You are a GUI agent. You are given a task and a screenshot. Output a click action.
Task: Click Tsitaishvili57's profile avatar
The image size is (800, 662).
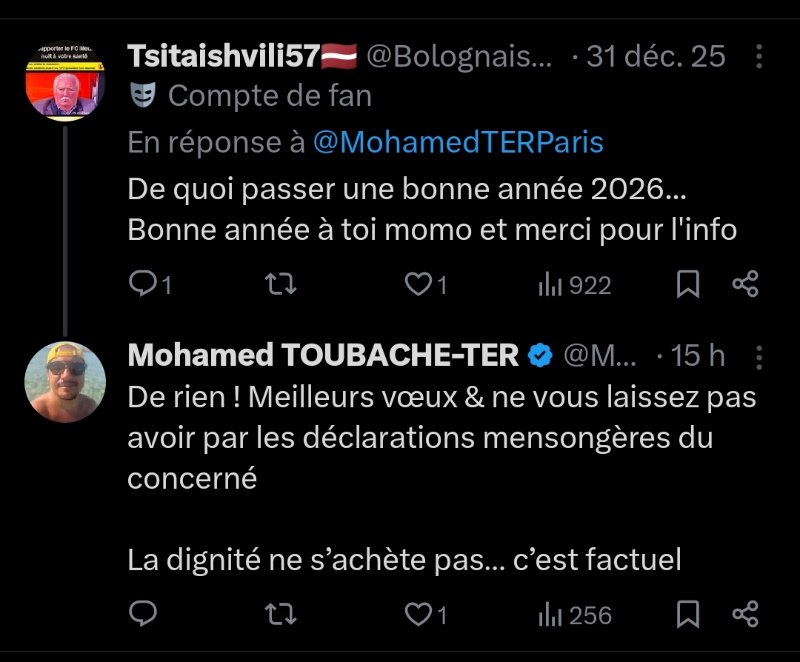pyautogui.click(x=66, y=82)
